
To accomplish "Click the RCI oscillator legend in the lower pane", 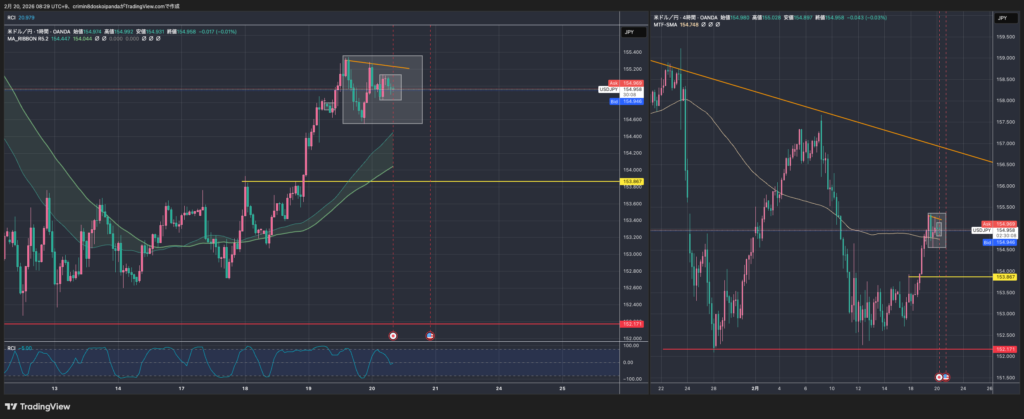I will tap(12, 347).
